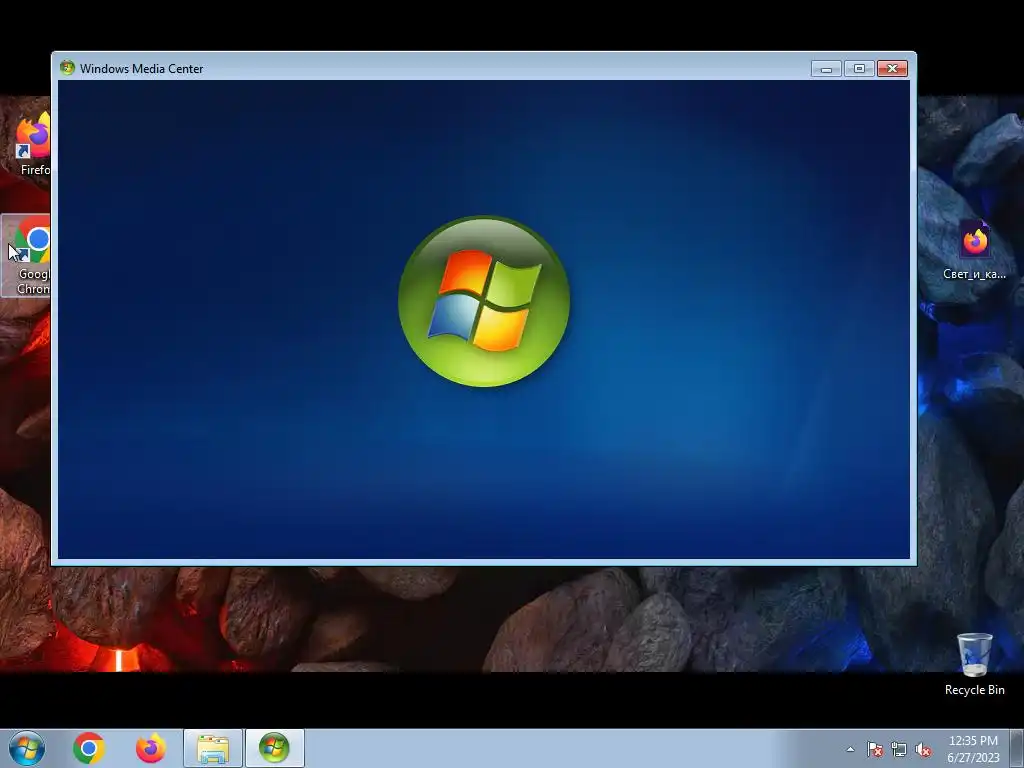Select the Media Center taskbar button
The width and height of the screenshot is (1024, 768).
pyautogui.click(x=274, y=748)
